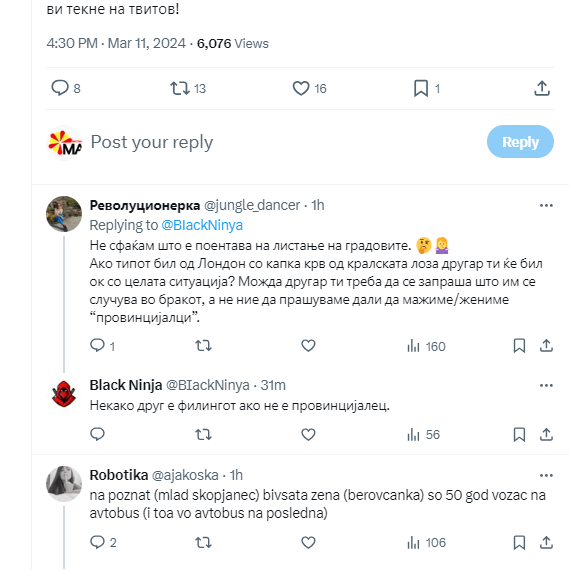Image resolution: width=569 pixels, height=570 pixels.
Task: Reply to Robotika's tweet with 2 comments
Action: (x=103, y=543)
